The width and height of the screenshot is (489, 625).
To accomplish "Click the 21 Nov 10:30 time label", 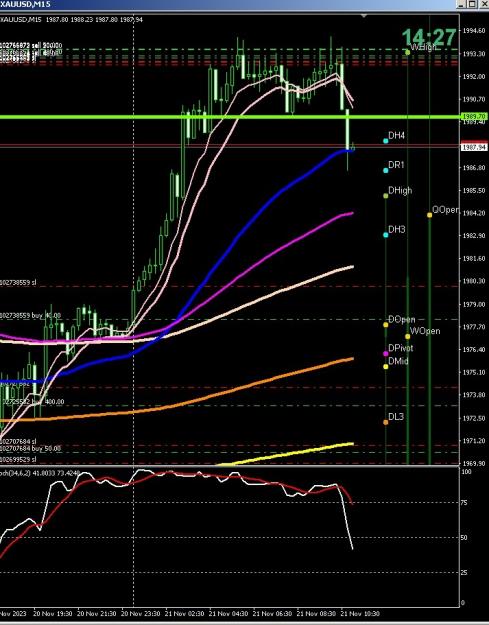I will tap(360, 613).
